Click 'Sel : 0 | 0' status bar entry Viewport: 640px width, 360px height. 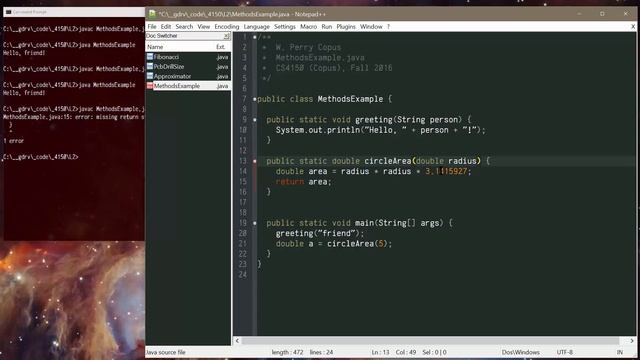[x=434, y=352]
